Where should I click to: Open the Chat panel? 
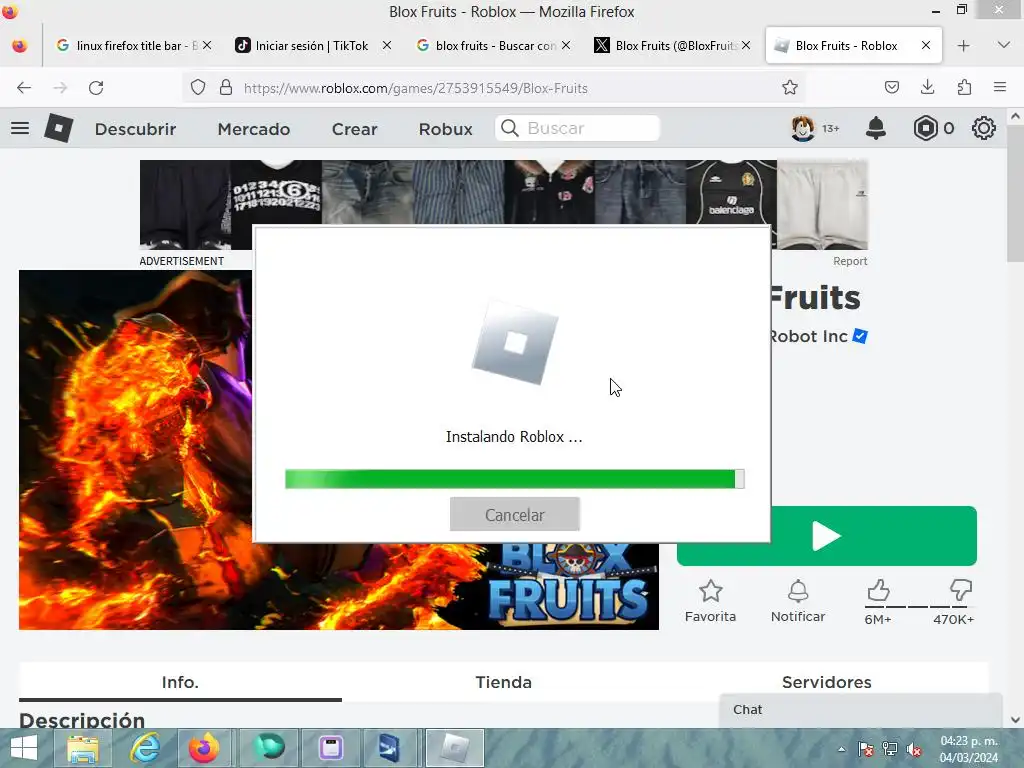(x=861, y=710)
